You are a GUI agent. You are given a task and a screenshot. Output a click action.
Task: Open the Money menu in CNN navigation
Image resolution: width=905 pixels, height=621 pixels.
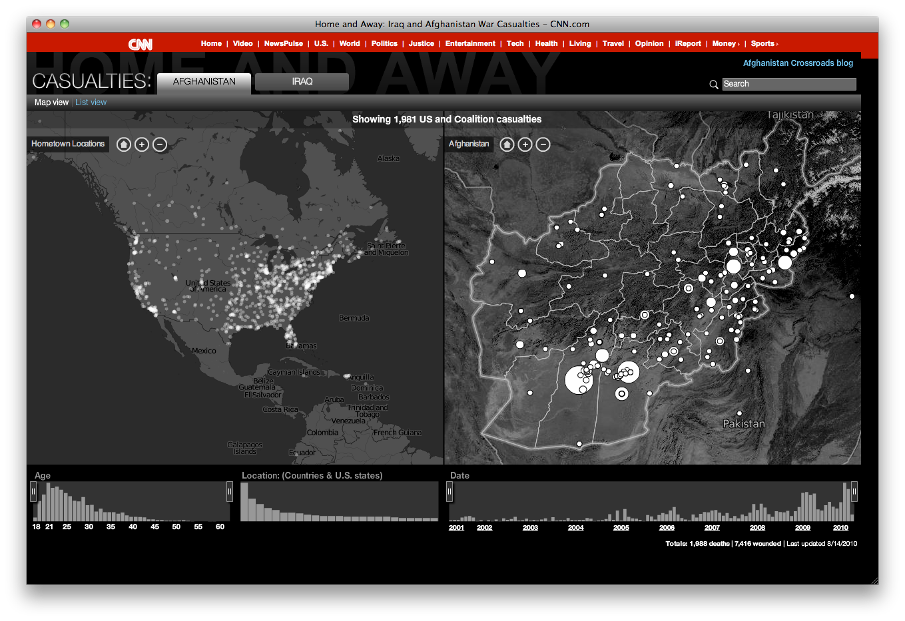click(724, 44)
